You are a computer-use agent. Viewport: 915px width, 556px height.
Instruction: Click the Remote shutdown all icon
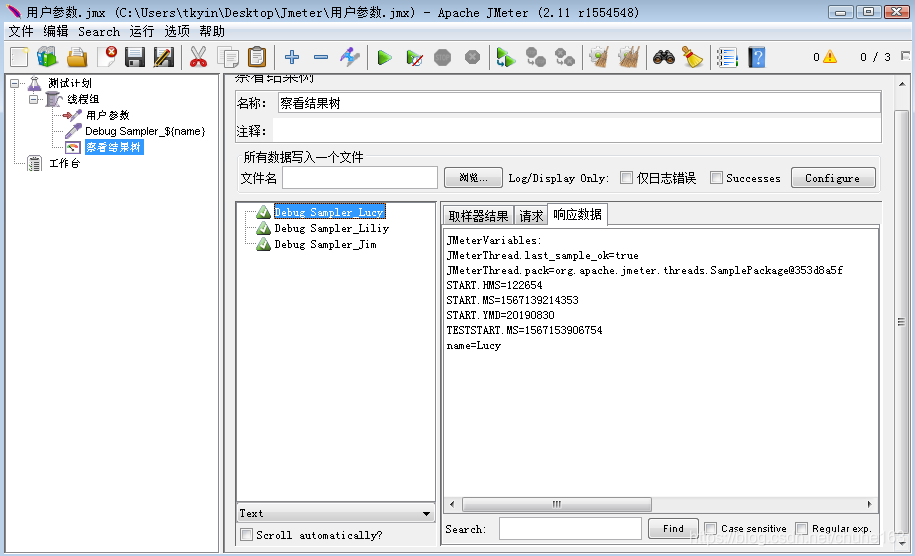[564, 57]
